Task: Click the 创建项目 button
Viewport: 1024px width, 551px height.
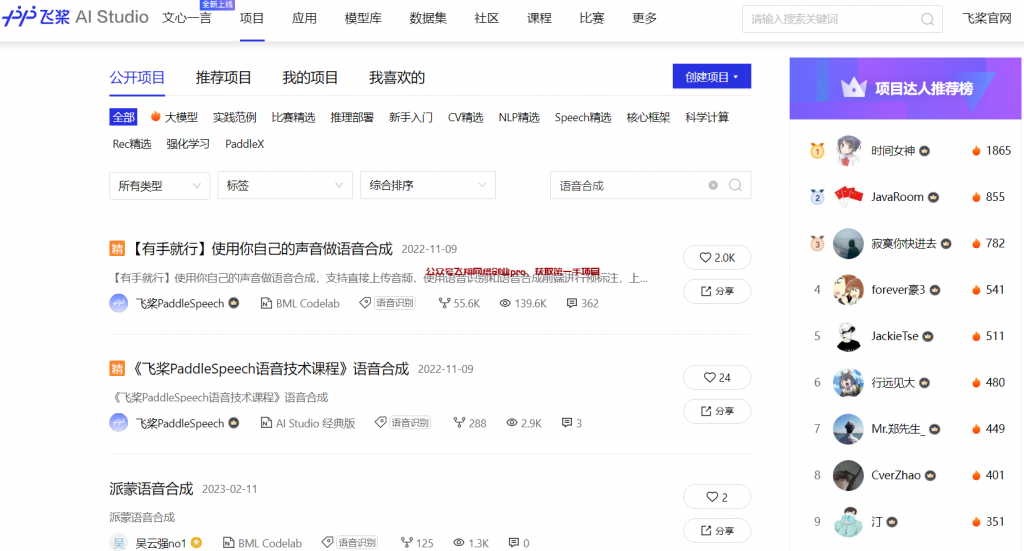Action: (711, 77)
